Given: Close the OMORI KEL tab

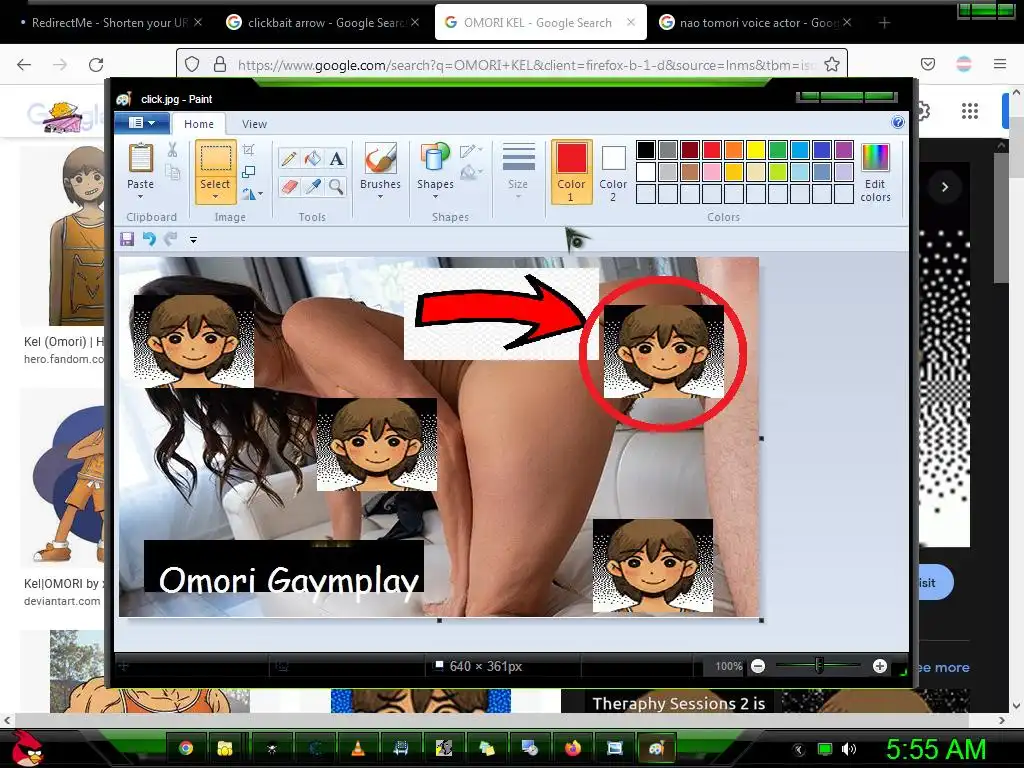Looking at the screenshot, I should (630, 22).
